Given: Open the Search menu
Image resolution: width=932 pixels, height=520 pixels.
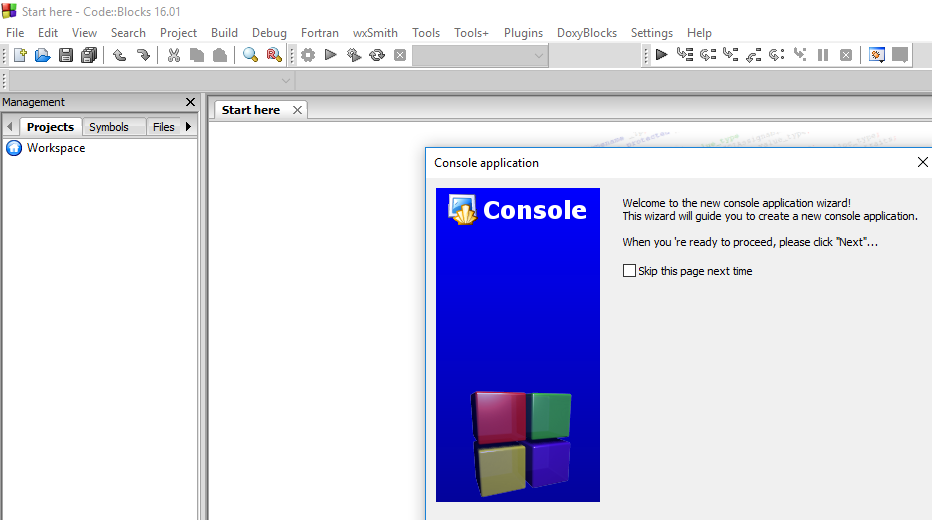Looking at the screenshot, I should [x=128, y=33].
